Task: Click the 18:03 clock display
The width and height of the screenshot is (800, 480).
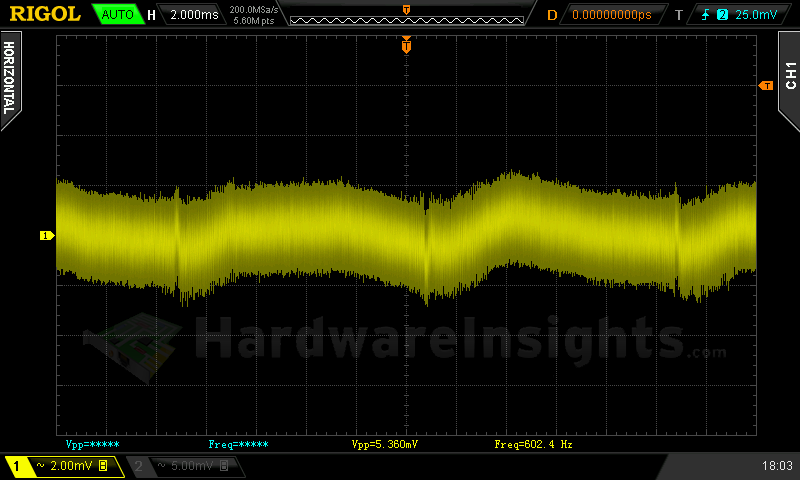Action: (776, 466)
